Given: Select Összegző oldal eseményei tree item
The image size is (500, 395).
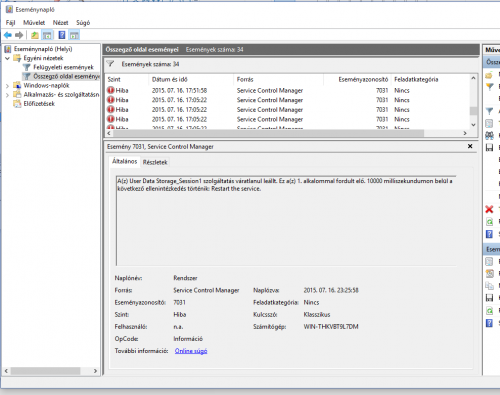Looking at the screenshot, I should [66, 76].
